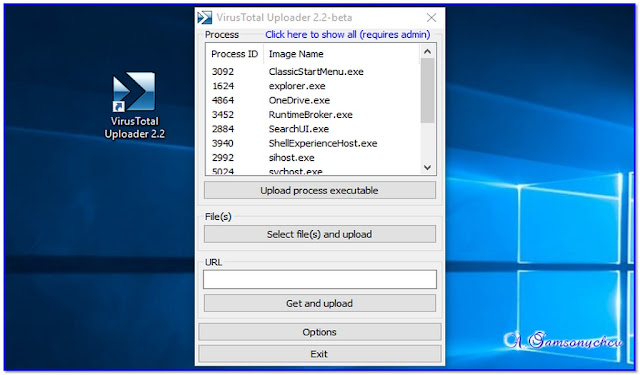The height and width of the screenshot is (375, 640).
Task: Close the VirusTotal Uploader window
Action: [431, 18]
